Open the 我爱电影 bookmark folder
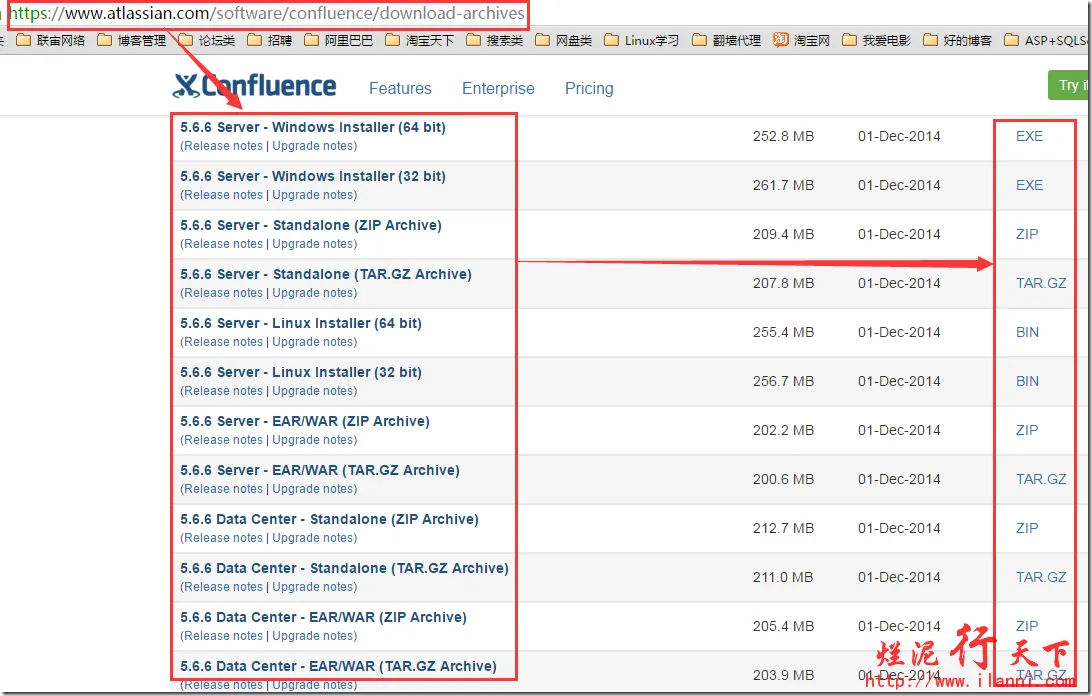Image resolution: width=1092 pixels, height=696 pixels. click(876, 40)
